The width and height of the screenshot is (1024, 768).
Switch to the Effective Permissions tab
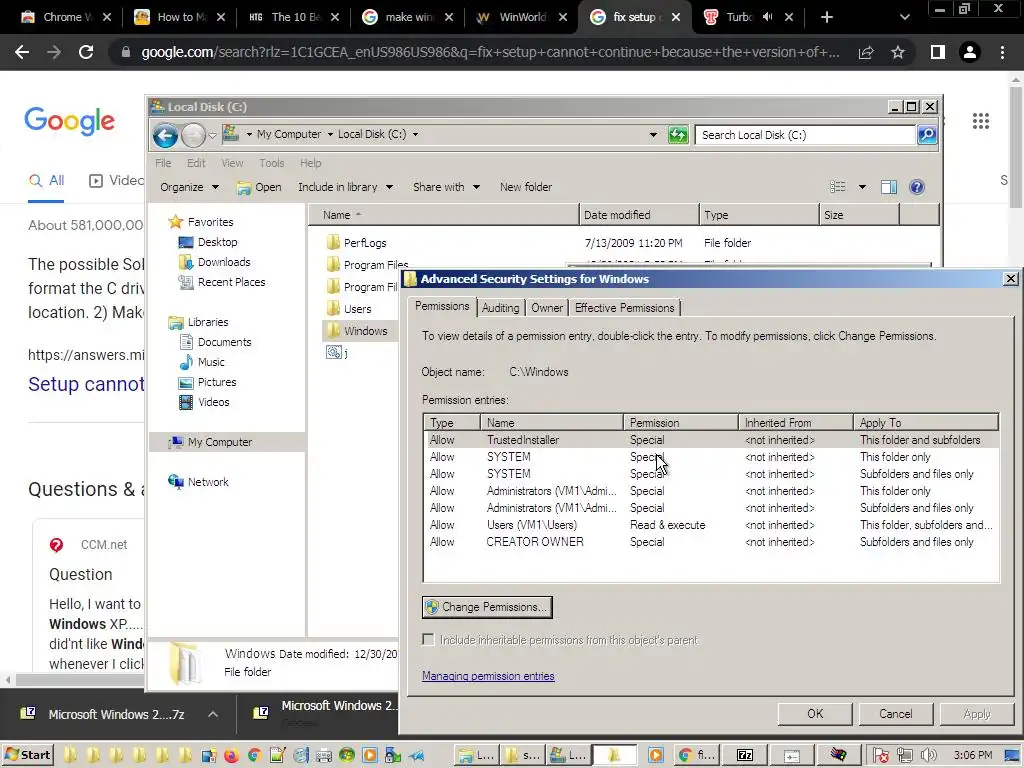624,308
